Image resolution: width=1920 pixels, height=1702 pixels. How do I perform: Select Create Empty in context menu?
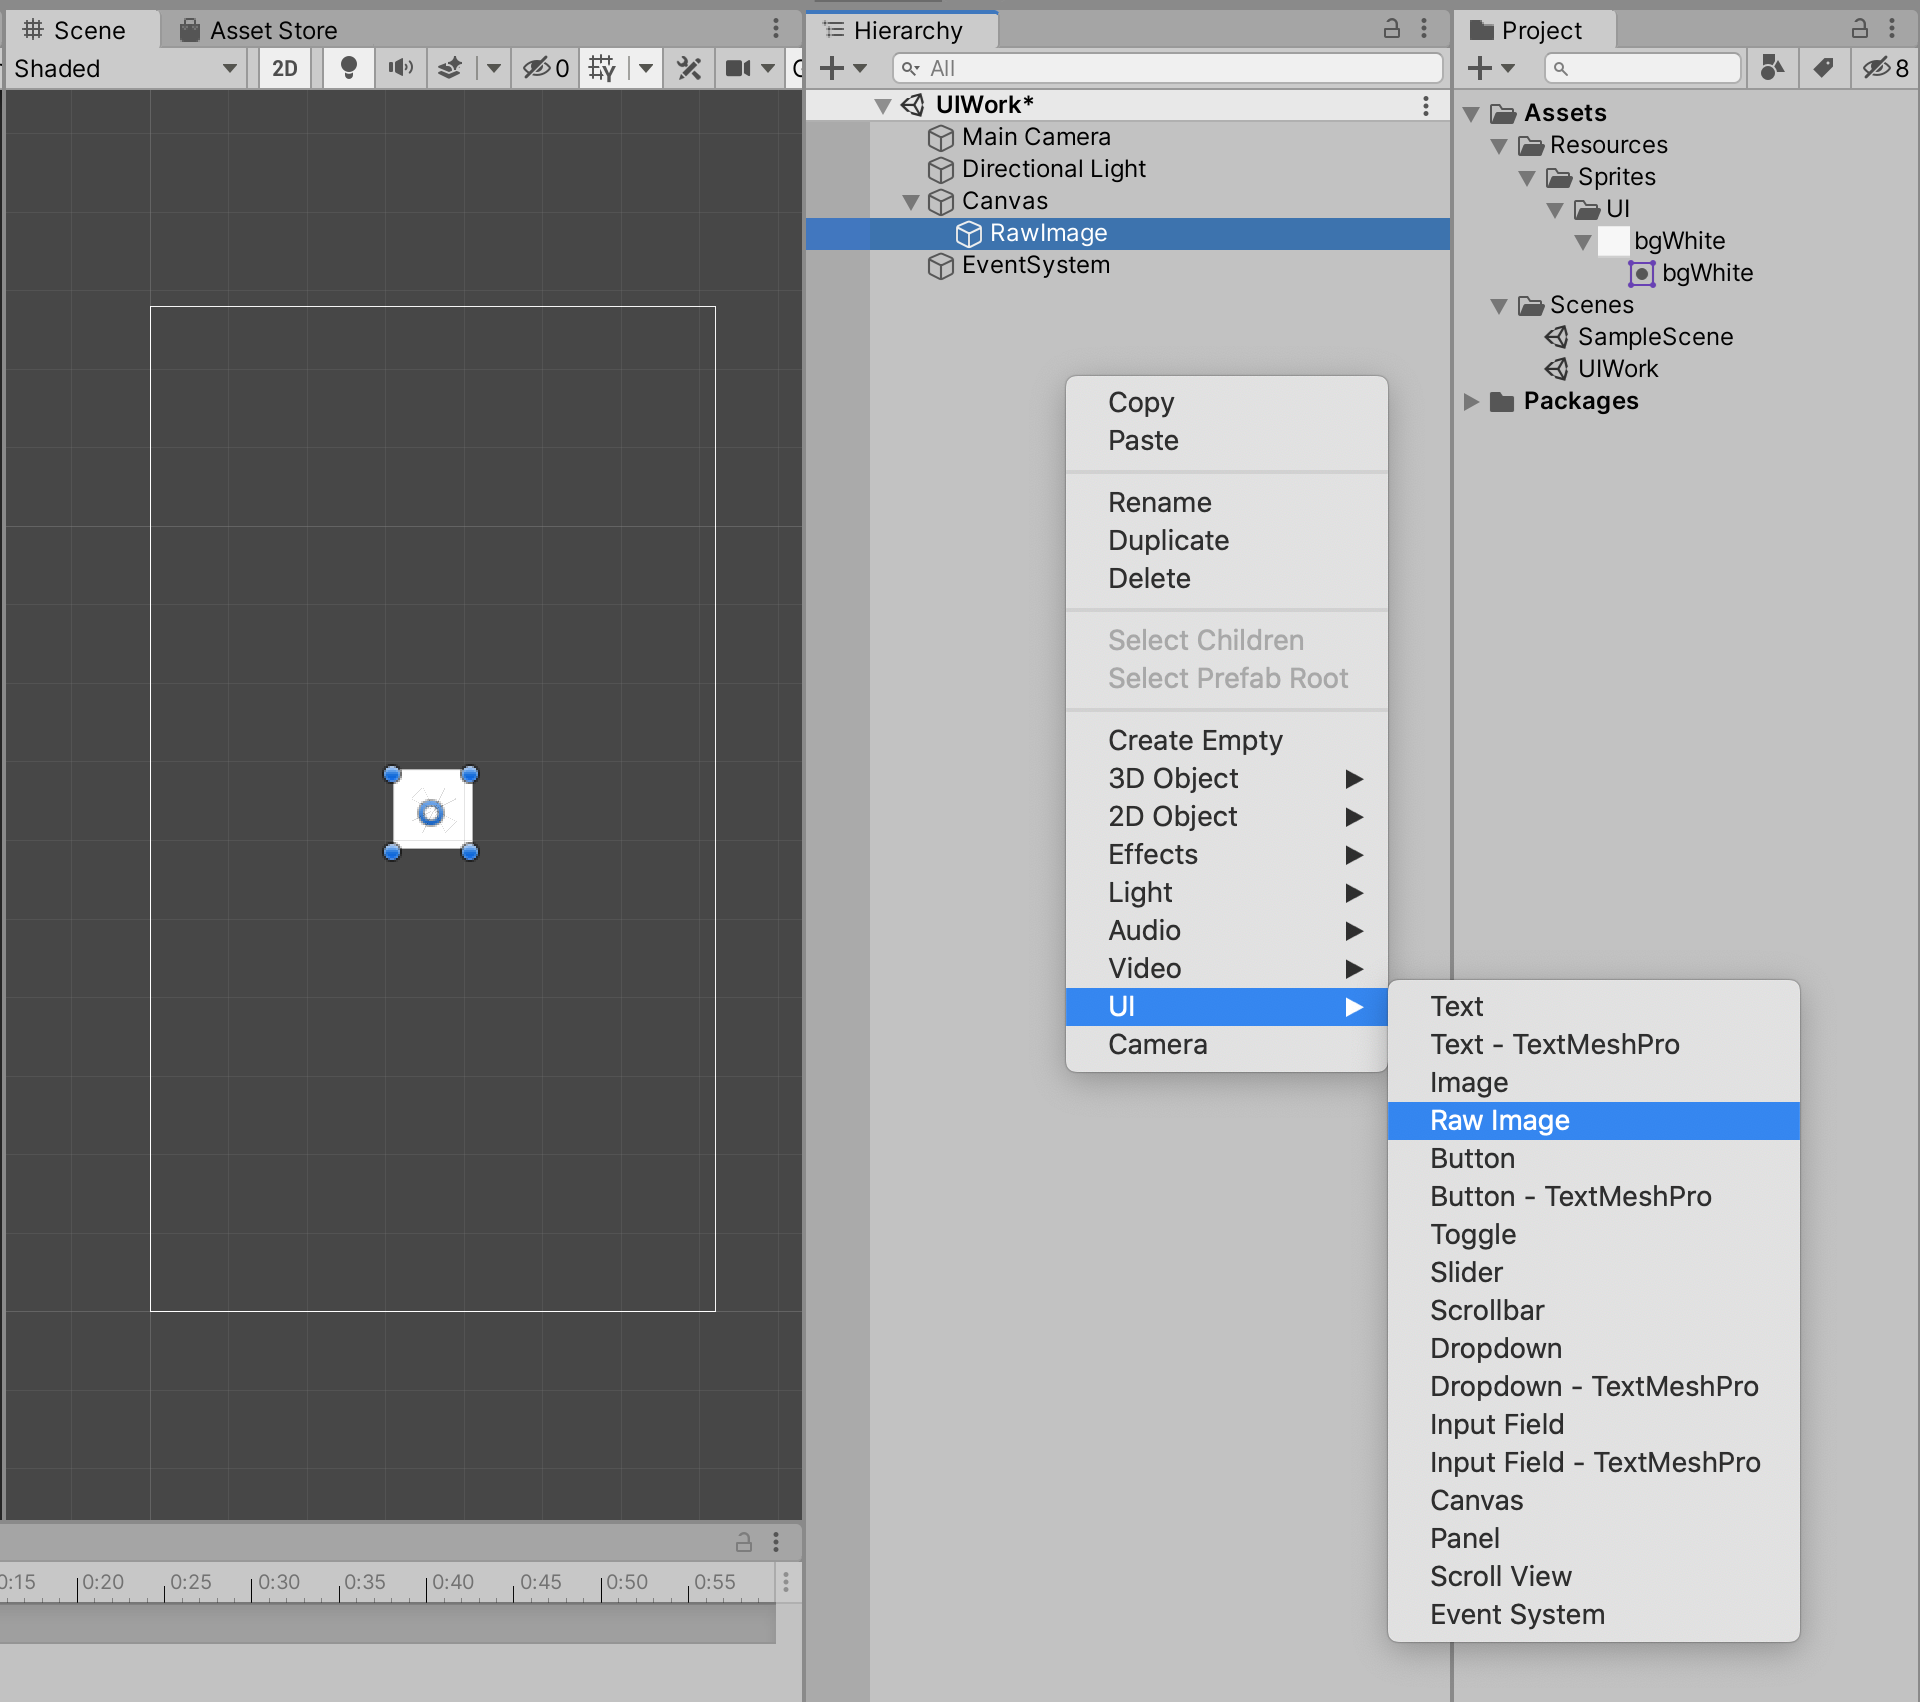[1195, 741]
